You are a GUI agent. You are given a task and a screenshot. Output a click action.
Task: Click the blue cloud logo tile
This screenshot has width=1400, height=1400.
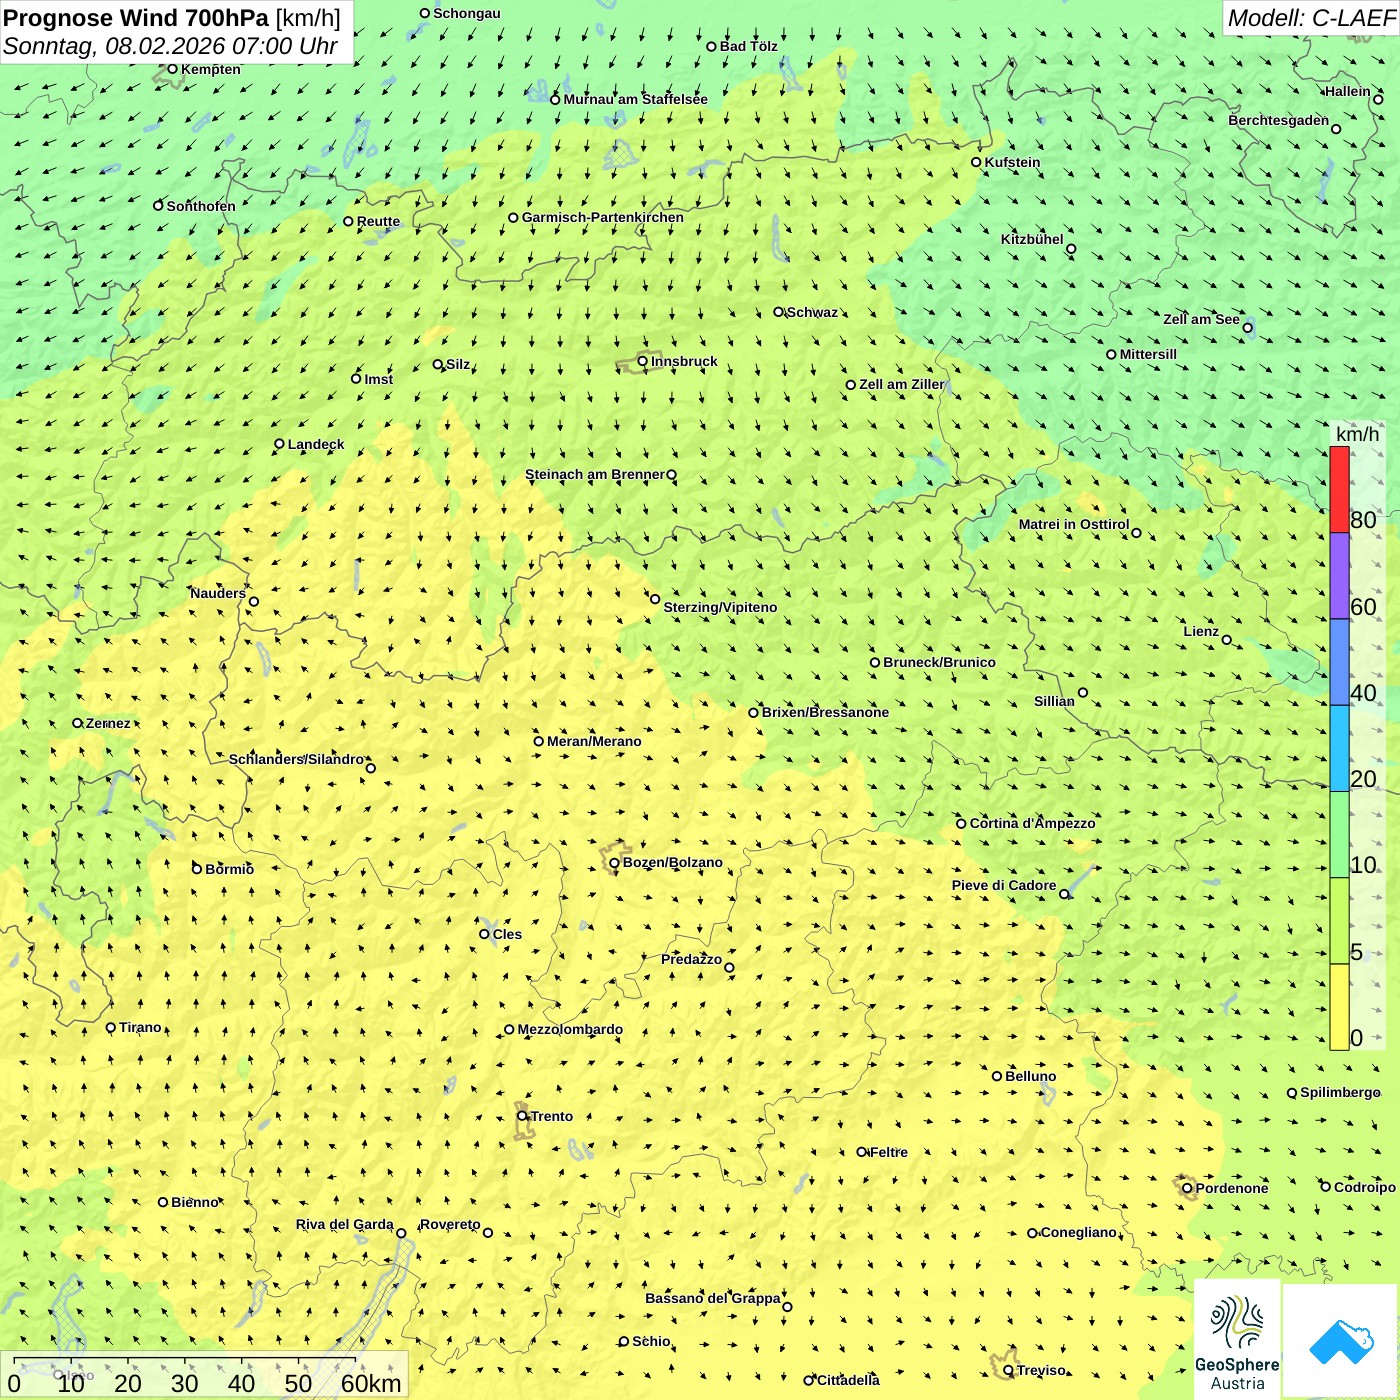tap(1341, 1341)
